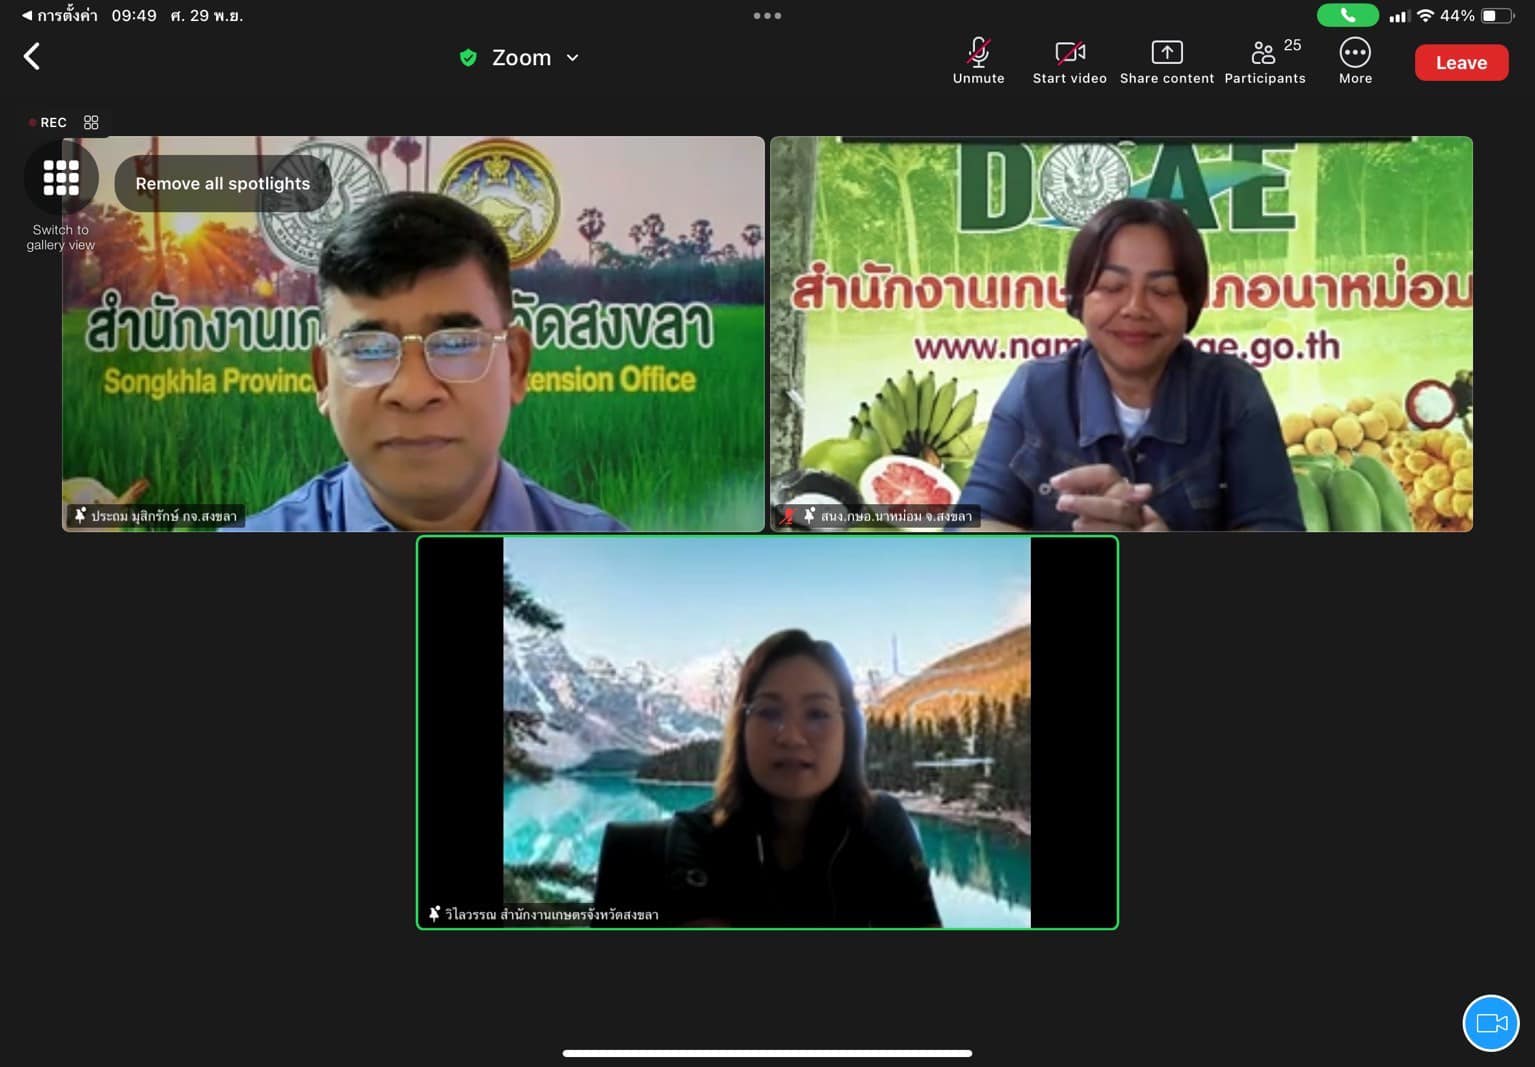Tap the muted mic icon on สนง.กษอ.นาหม่อม label

click(x=788, y=516)
